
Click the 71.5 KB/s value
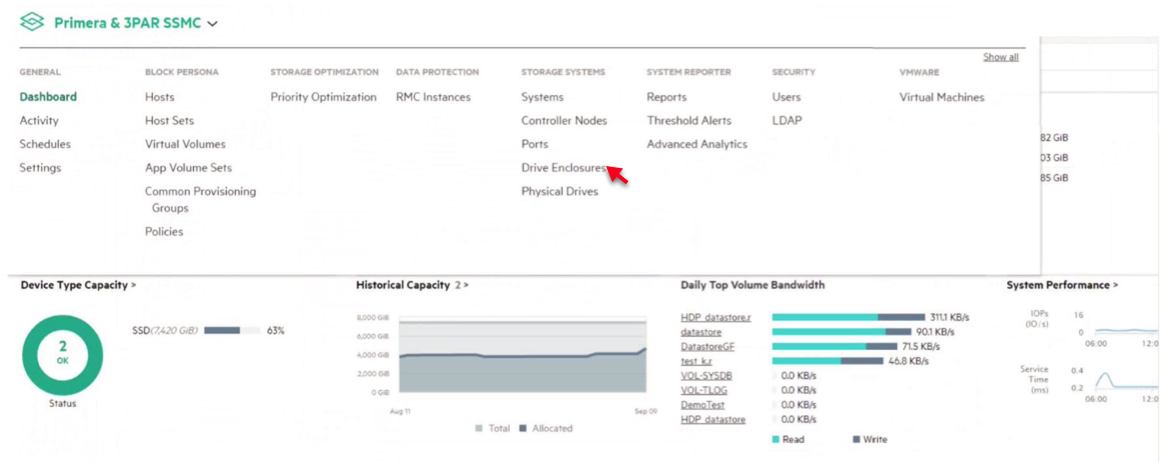point(920,346)
